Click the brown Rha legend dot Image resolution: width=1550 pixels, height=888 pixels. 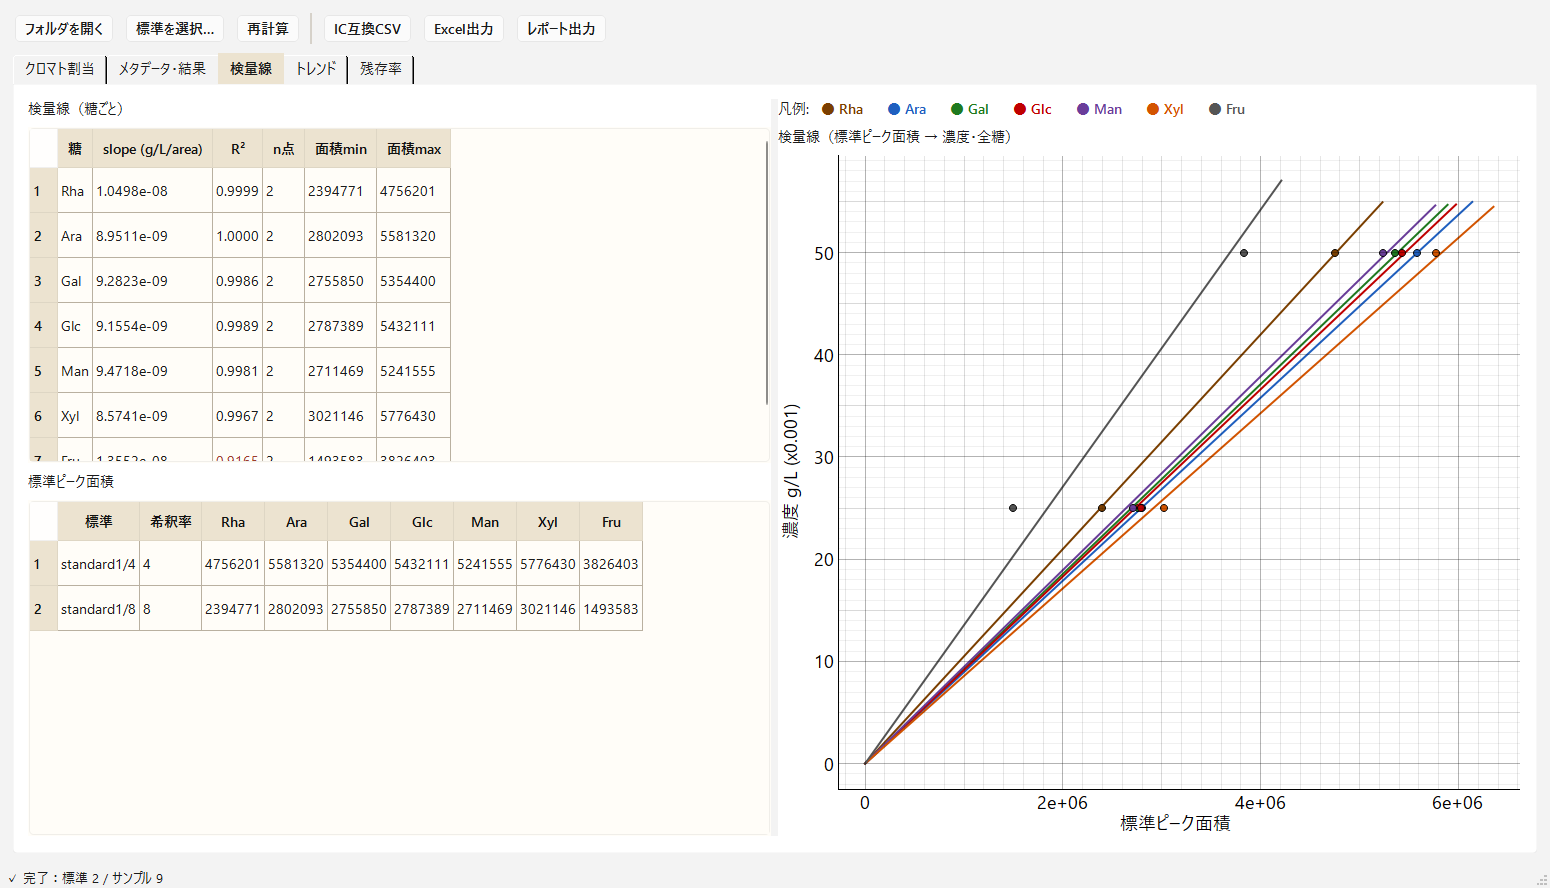coord(828,109)
